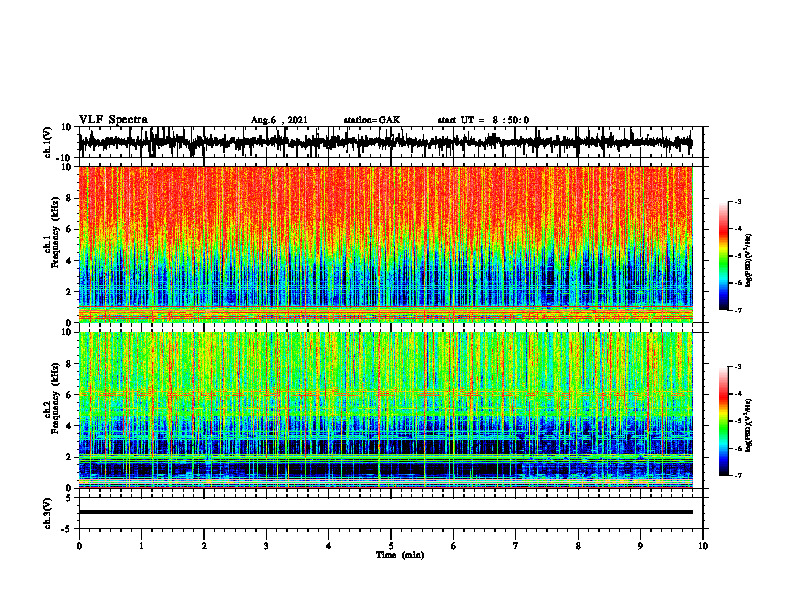Click the ch.1 "Frequency (kHz)" axis label
This screenshot has width=792, height=612.
pyautogui.click(x=56, y=232)
